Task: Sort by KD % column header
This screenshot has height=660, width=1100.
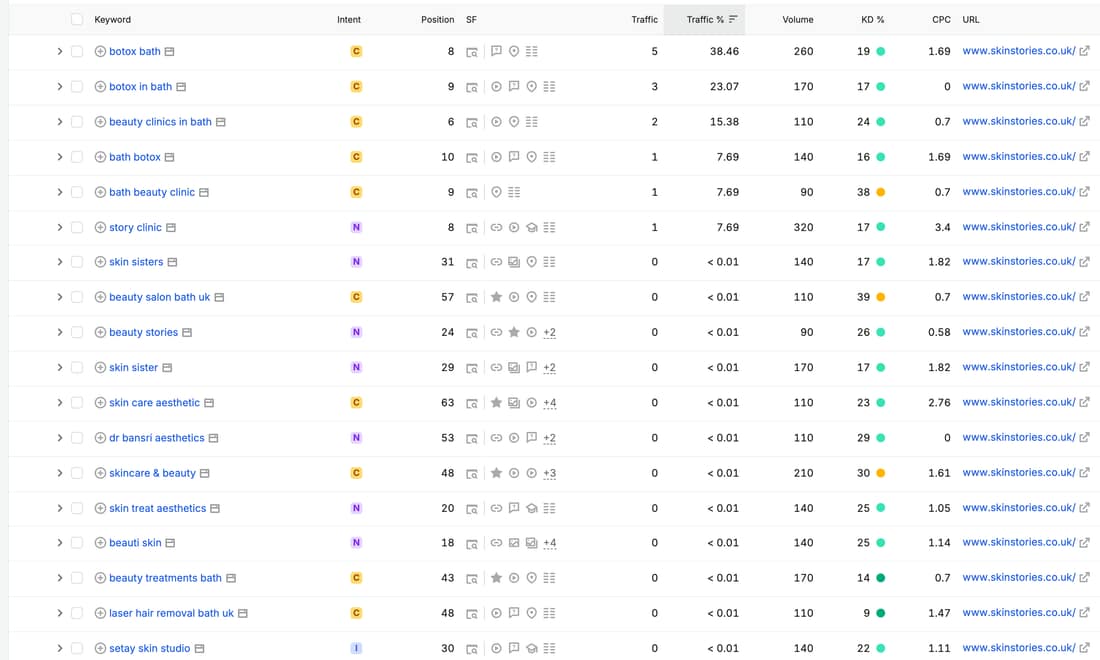Action: click(873, 20)
